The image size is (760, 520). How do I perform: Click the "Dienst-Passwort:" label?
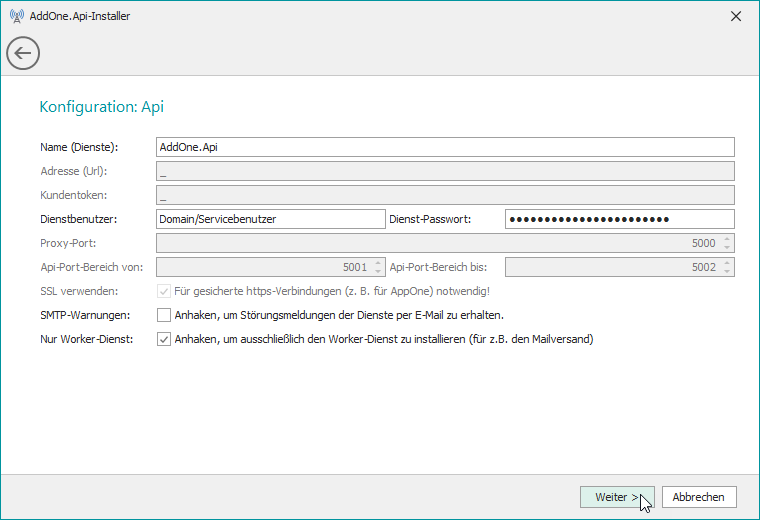(430, 219)
